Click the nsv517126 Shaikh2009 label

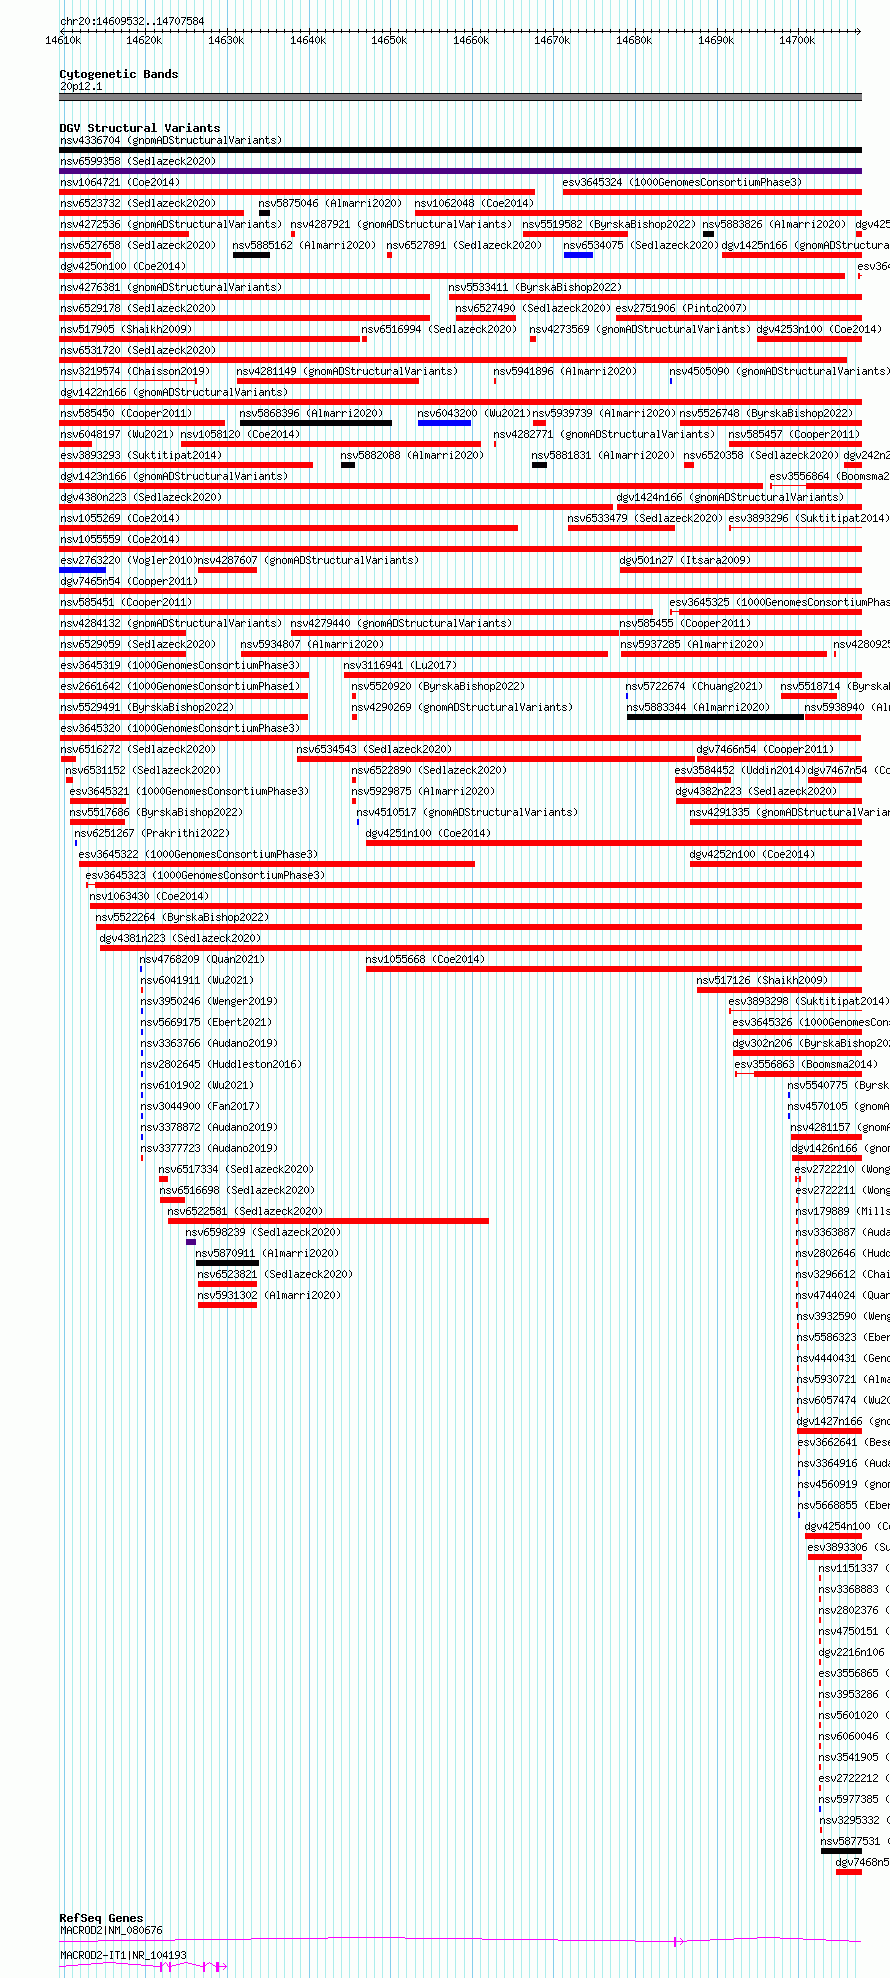pos(762,980)
